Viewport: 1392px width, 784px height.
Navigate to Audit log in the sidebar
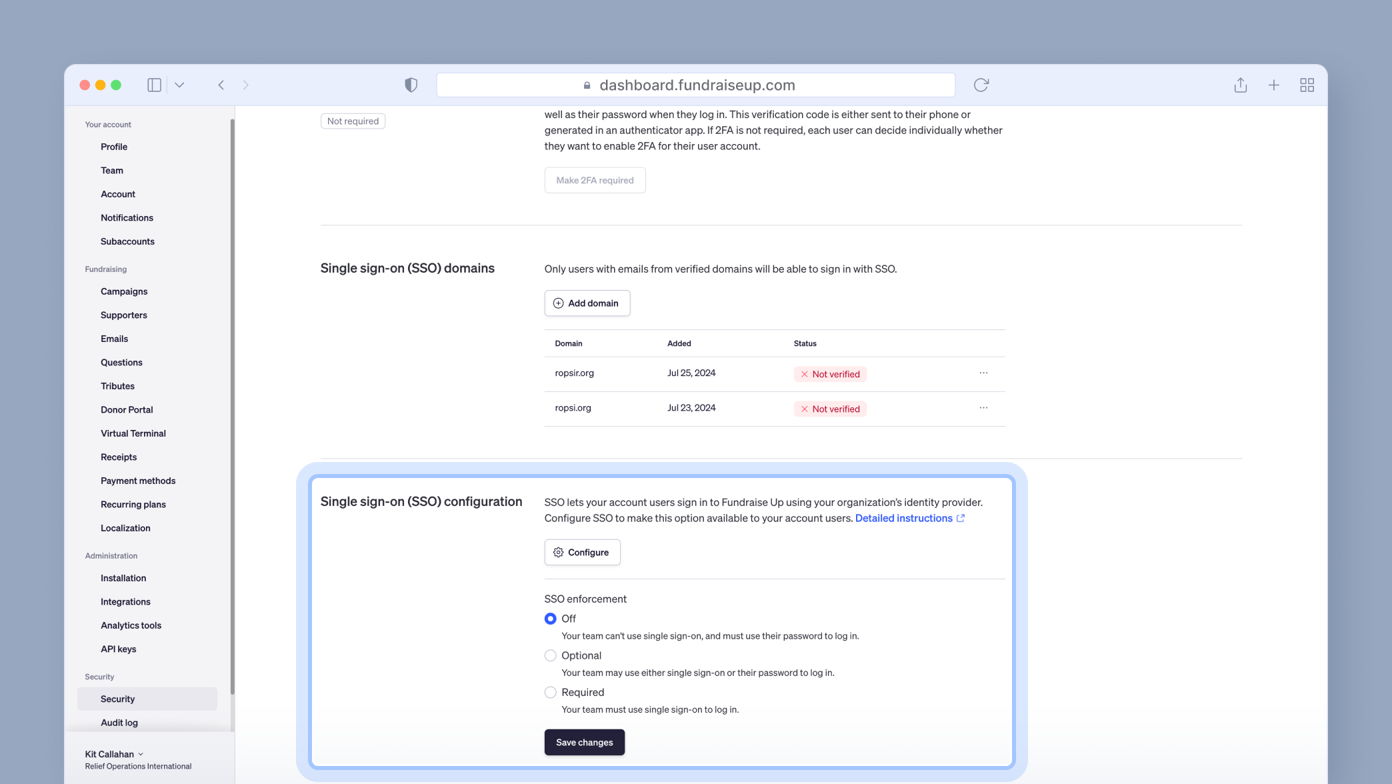point(119,722)
